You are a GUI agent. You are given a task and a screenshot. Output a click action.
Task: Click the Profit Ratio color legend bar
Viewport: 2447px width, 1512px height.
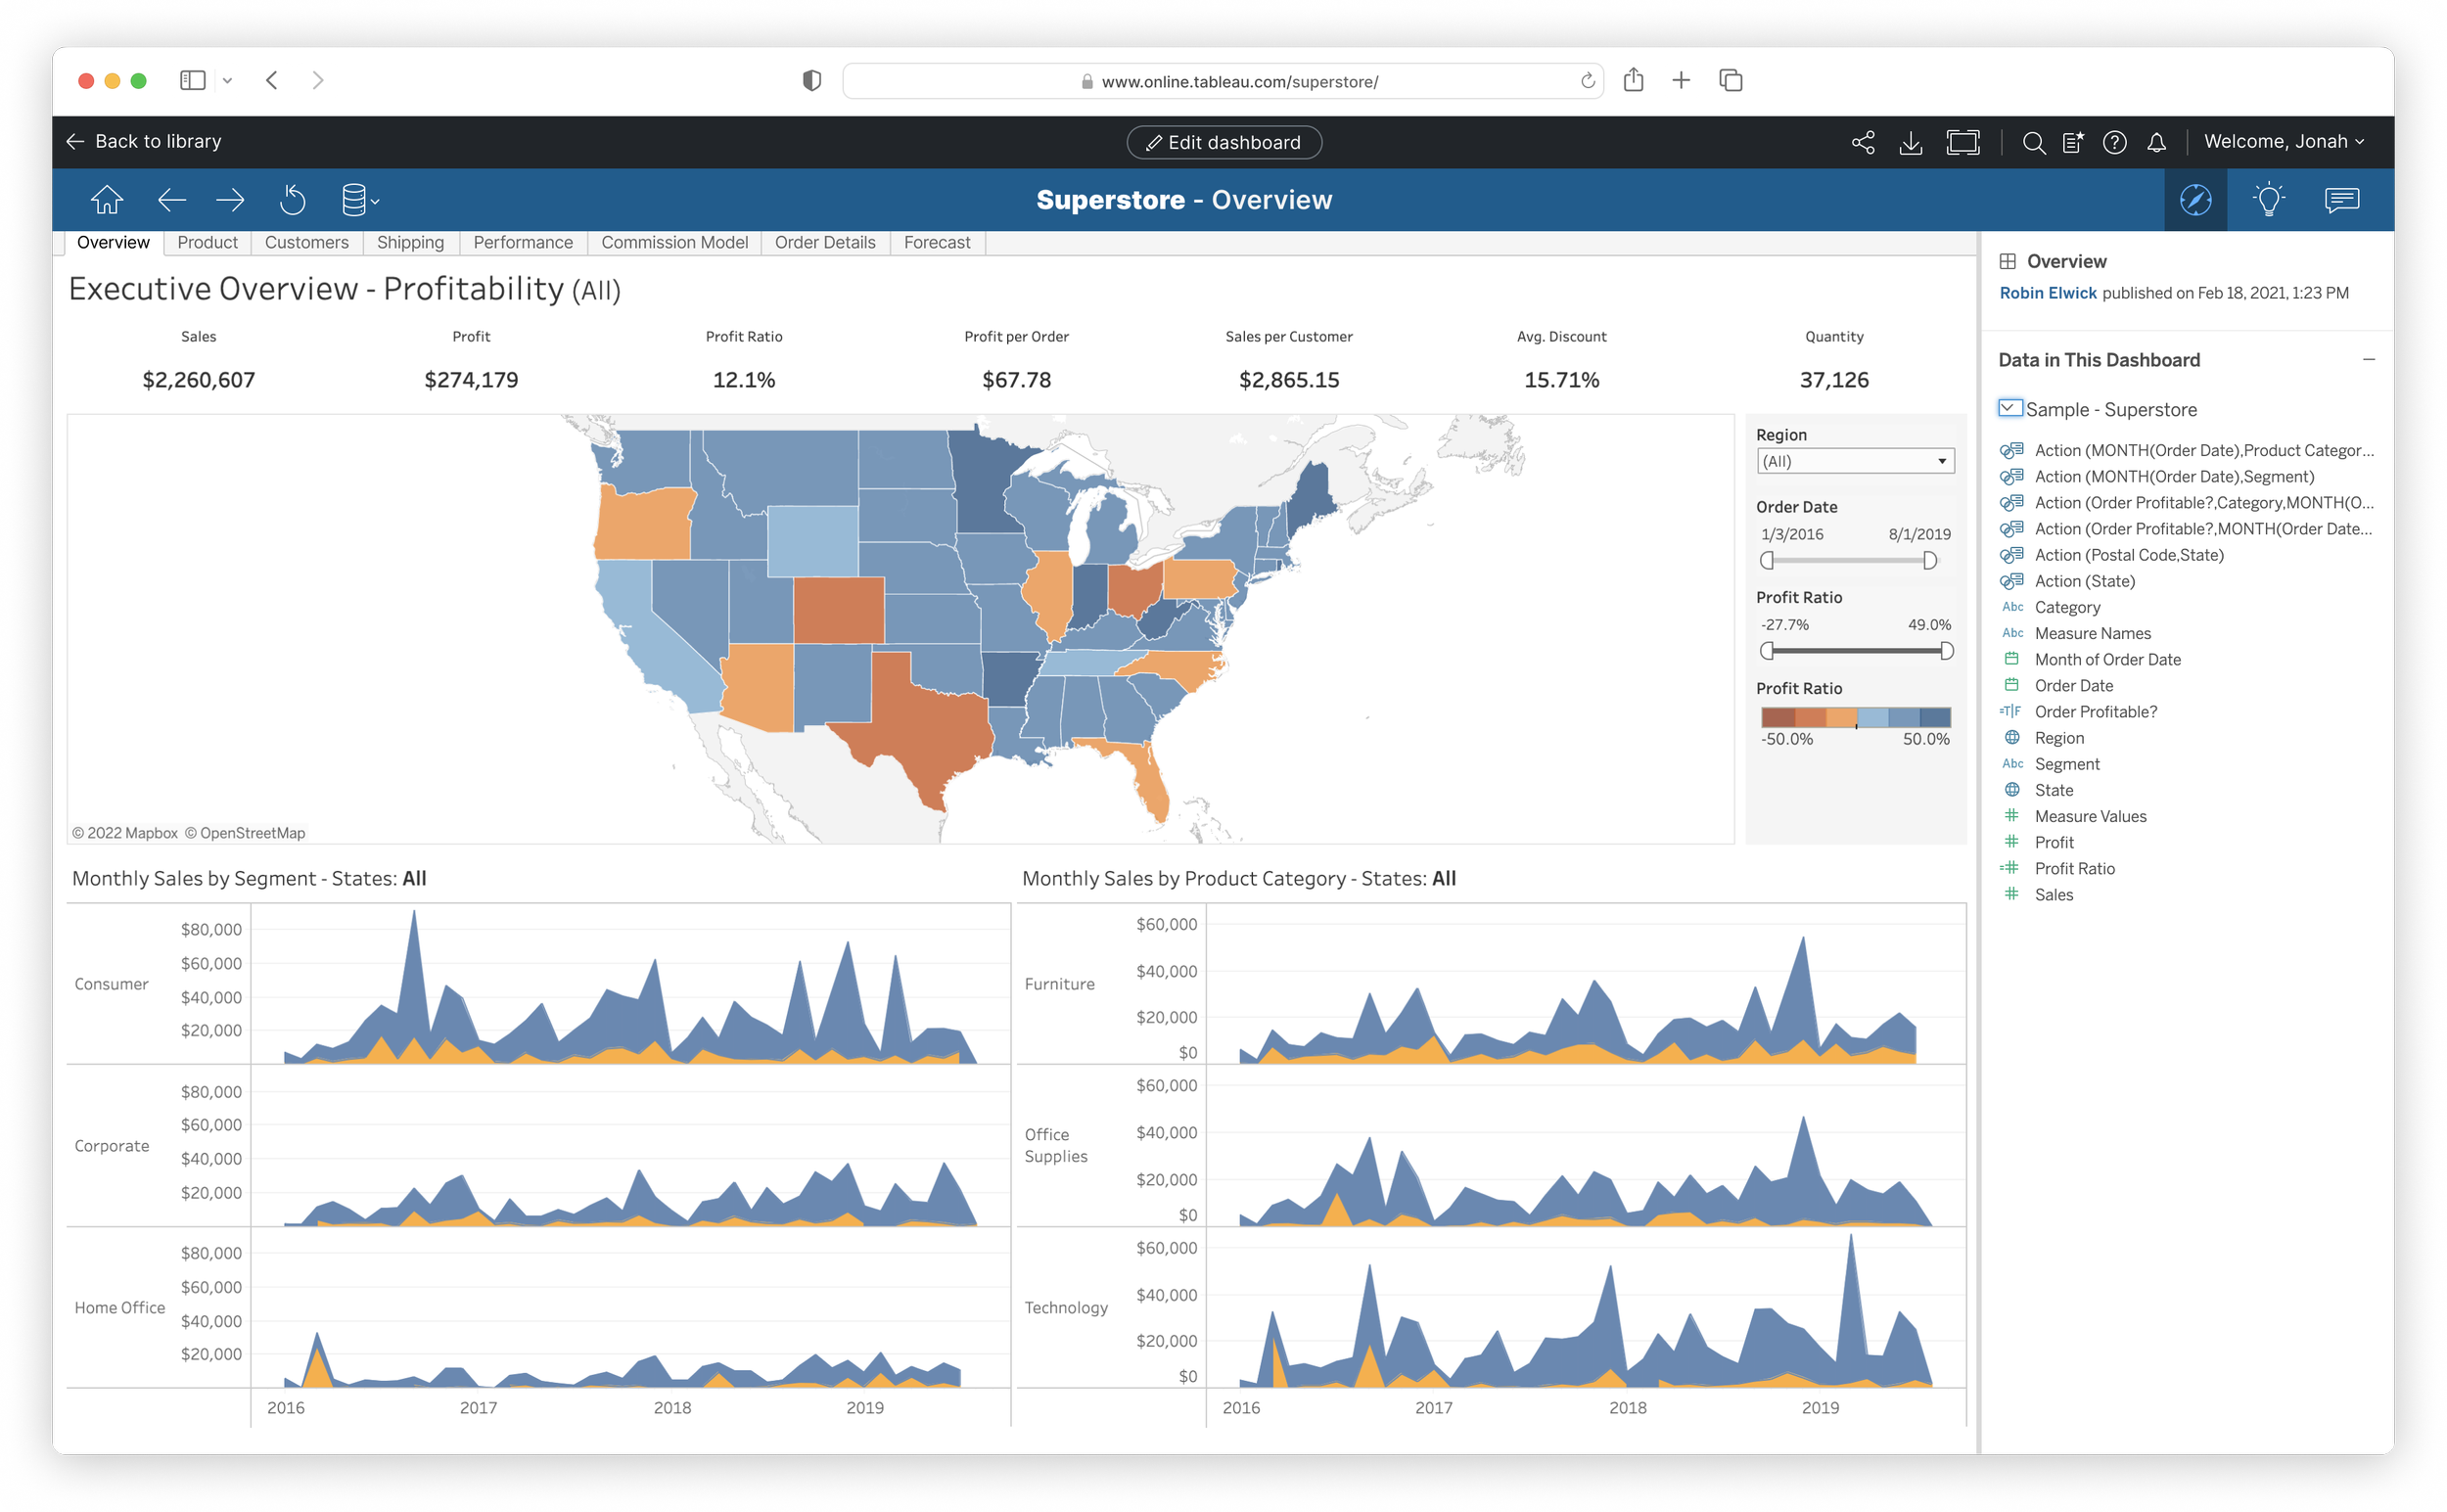click(x=1855, y=717)
